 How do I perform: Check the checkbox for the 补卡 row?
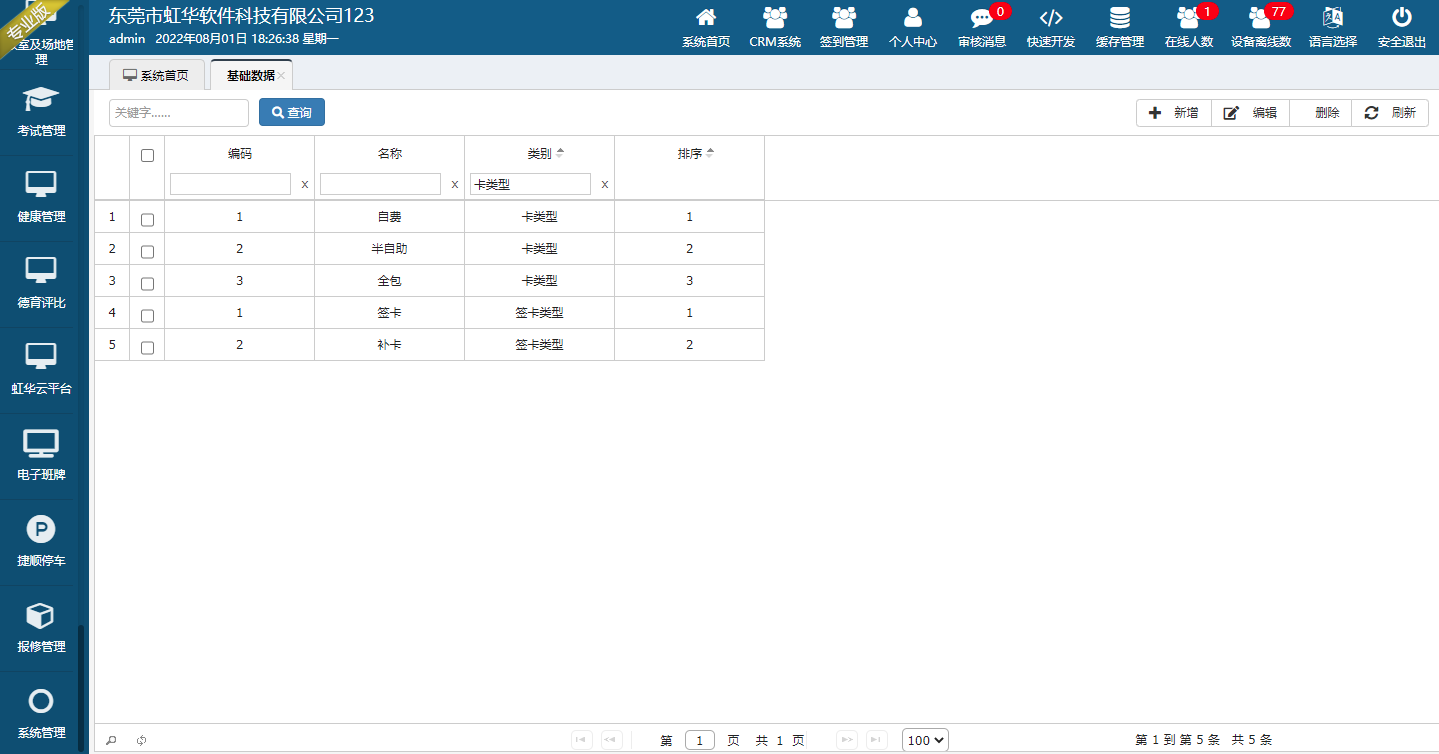click(x=147, y=347)
